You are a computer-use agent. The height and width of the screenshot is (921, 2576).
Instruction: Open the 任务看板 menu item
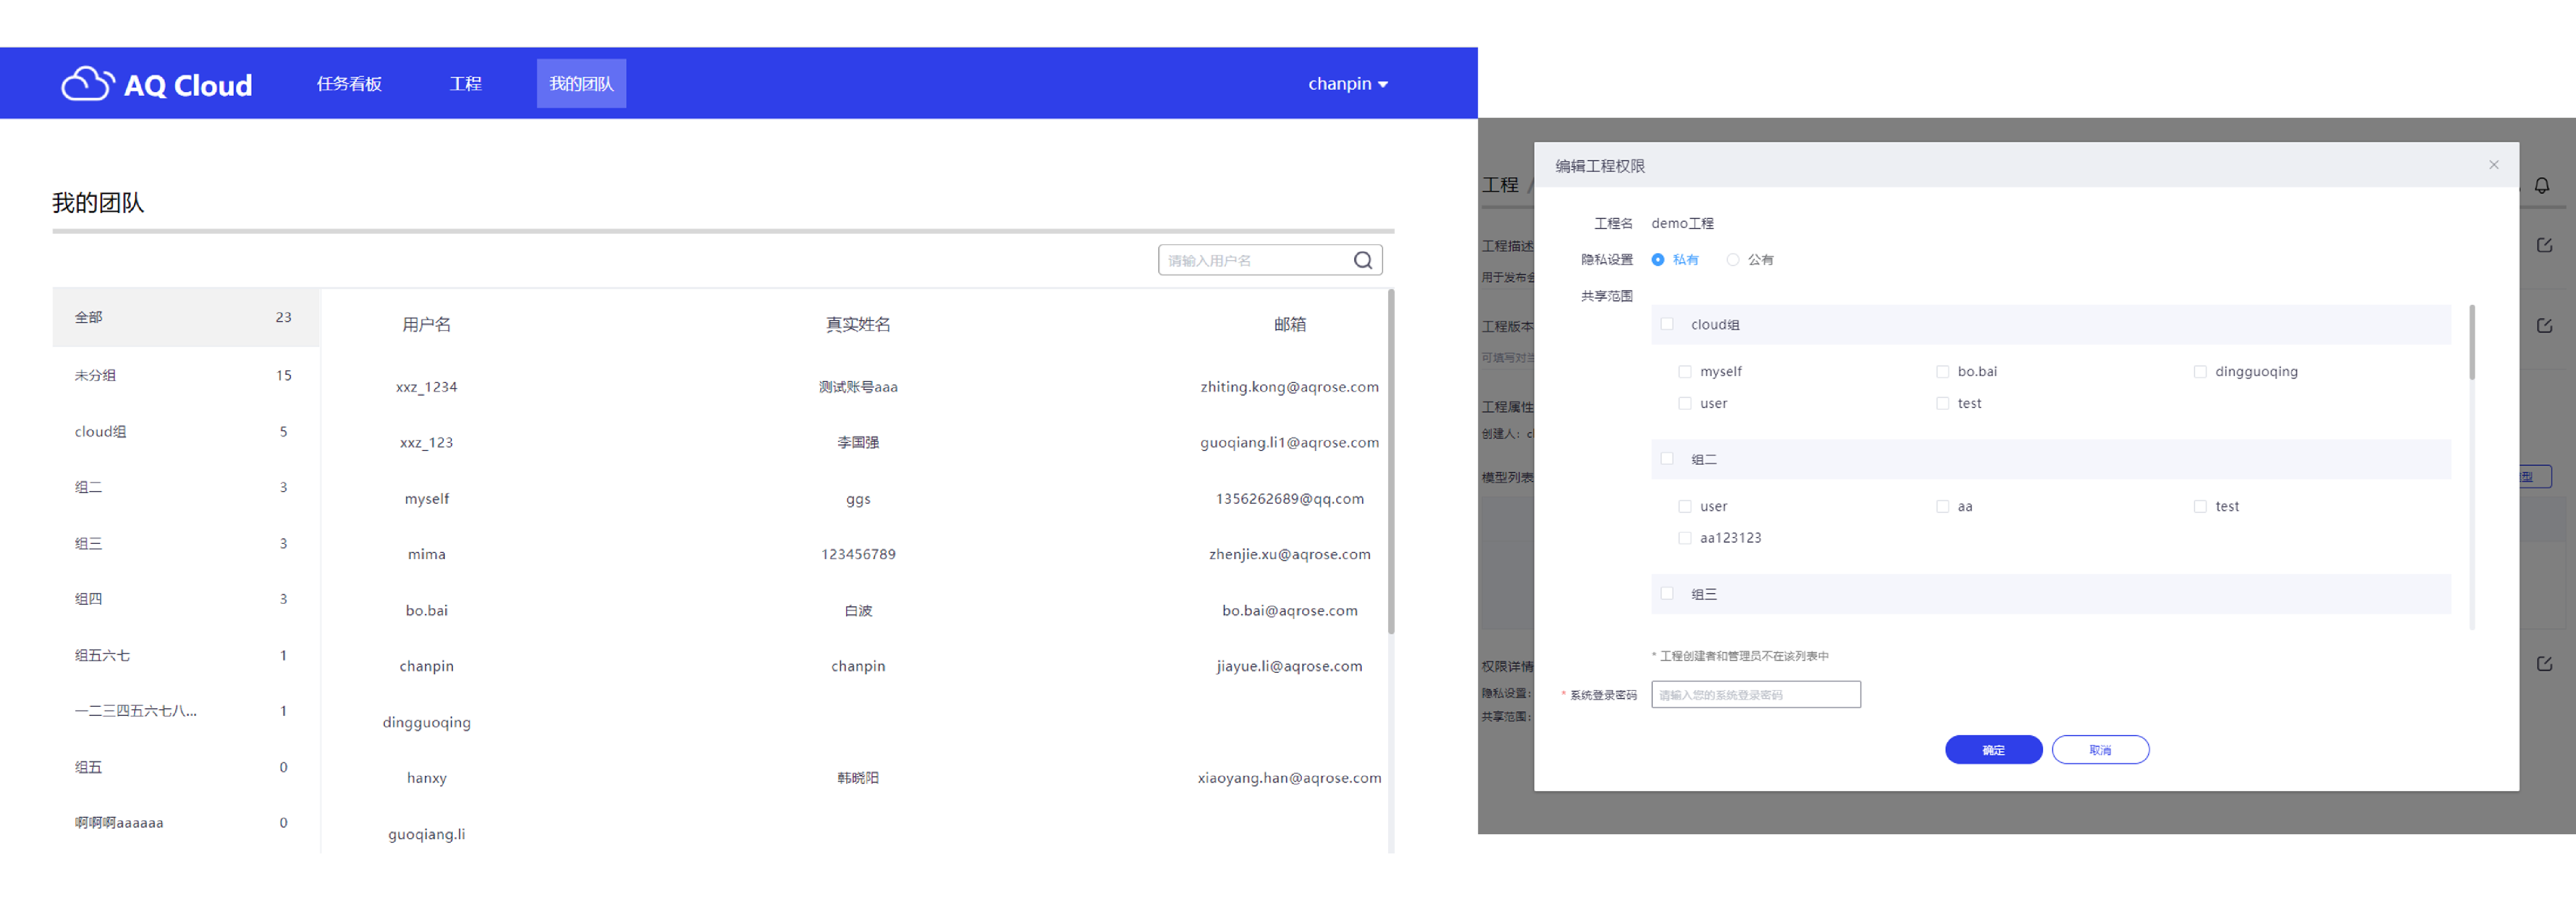pos(349,84)
